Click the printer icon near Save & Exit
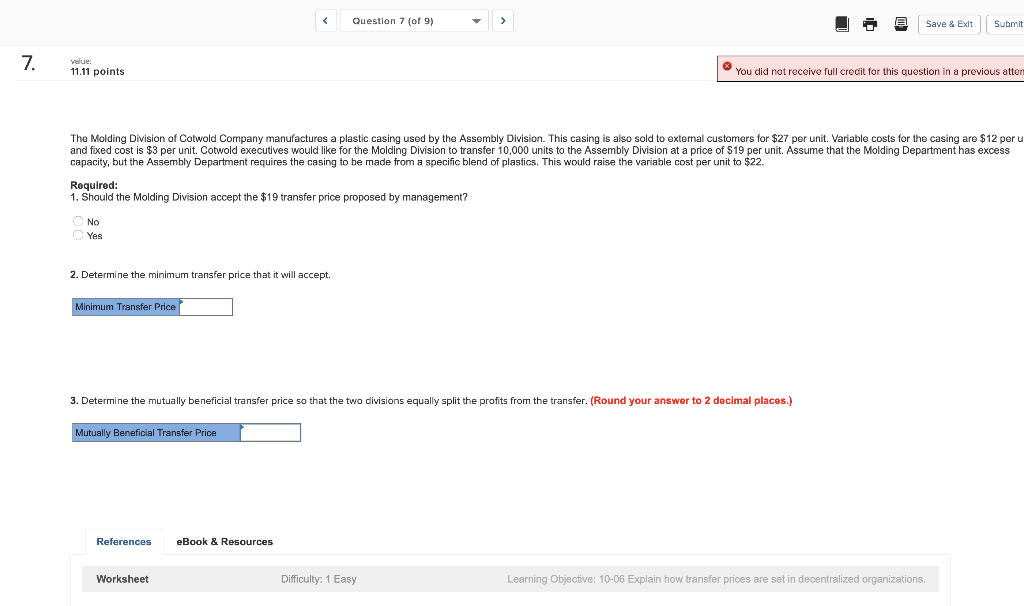1024x606 pixels. (869, 23)
